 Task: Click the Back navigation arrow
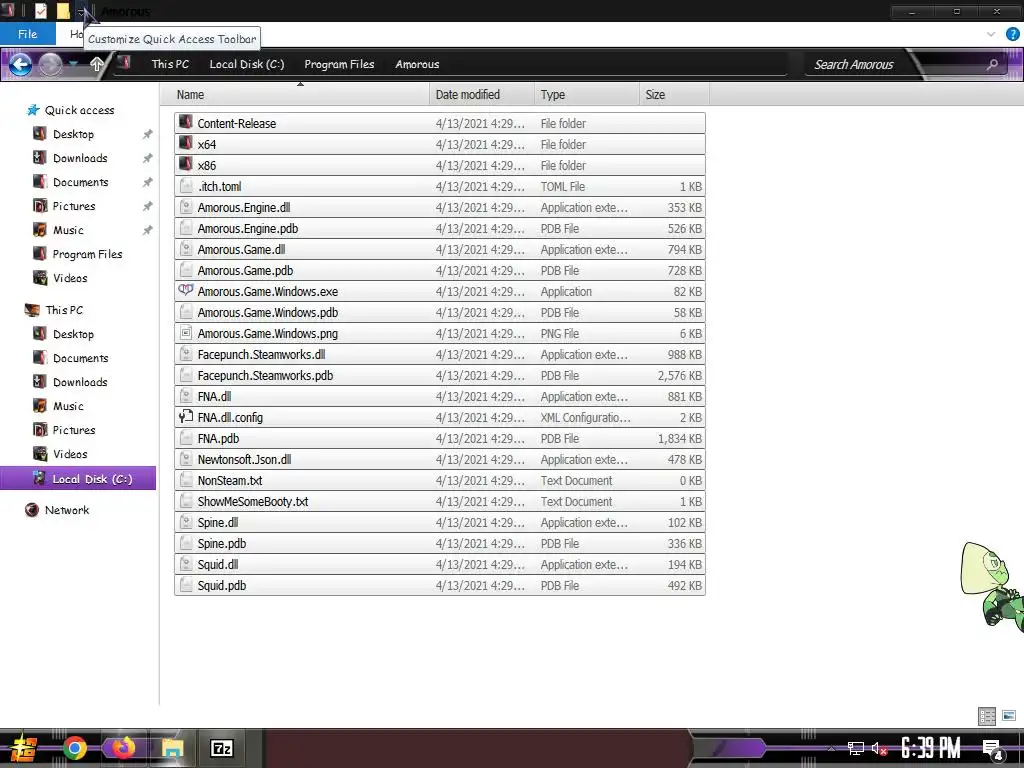(20, 64)
